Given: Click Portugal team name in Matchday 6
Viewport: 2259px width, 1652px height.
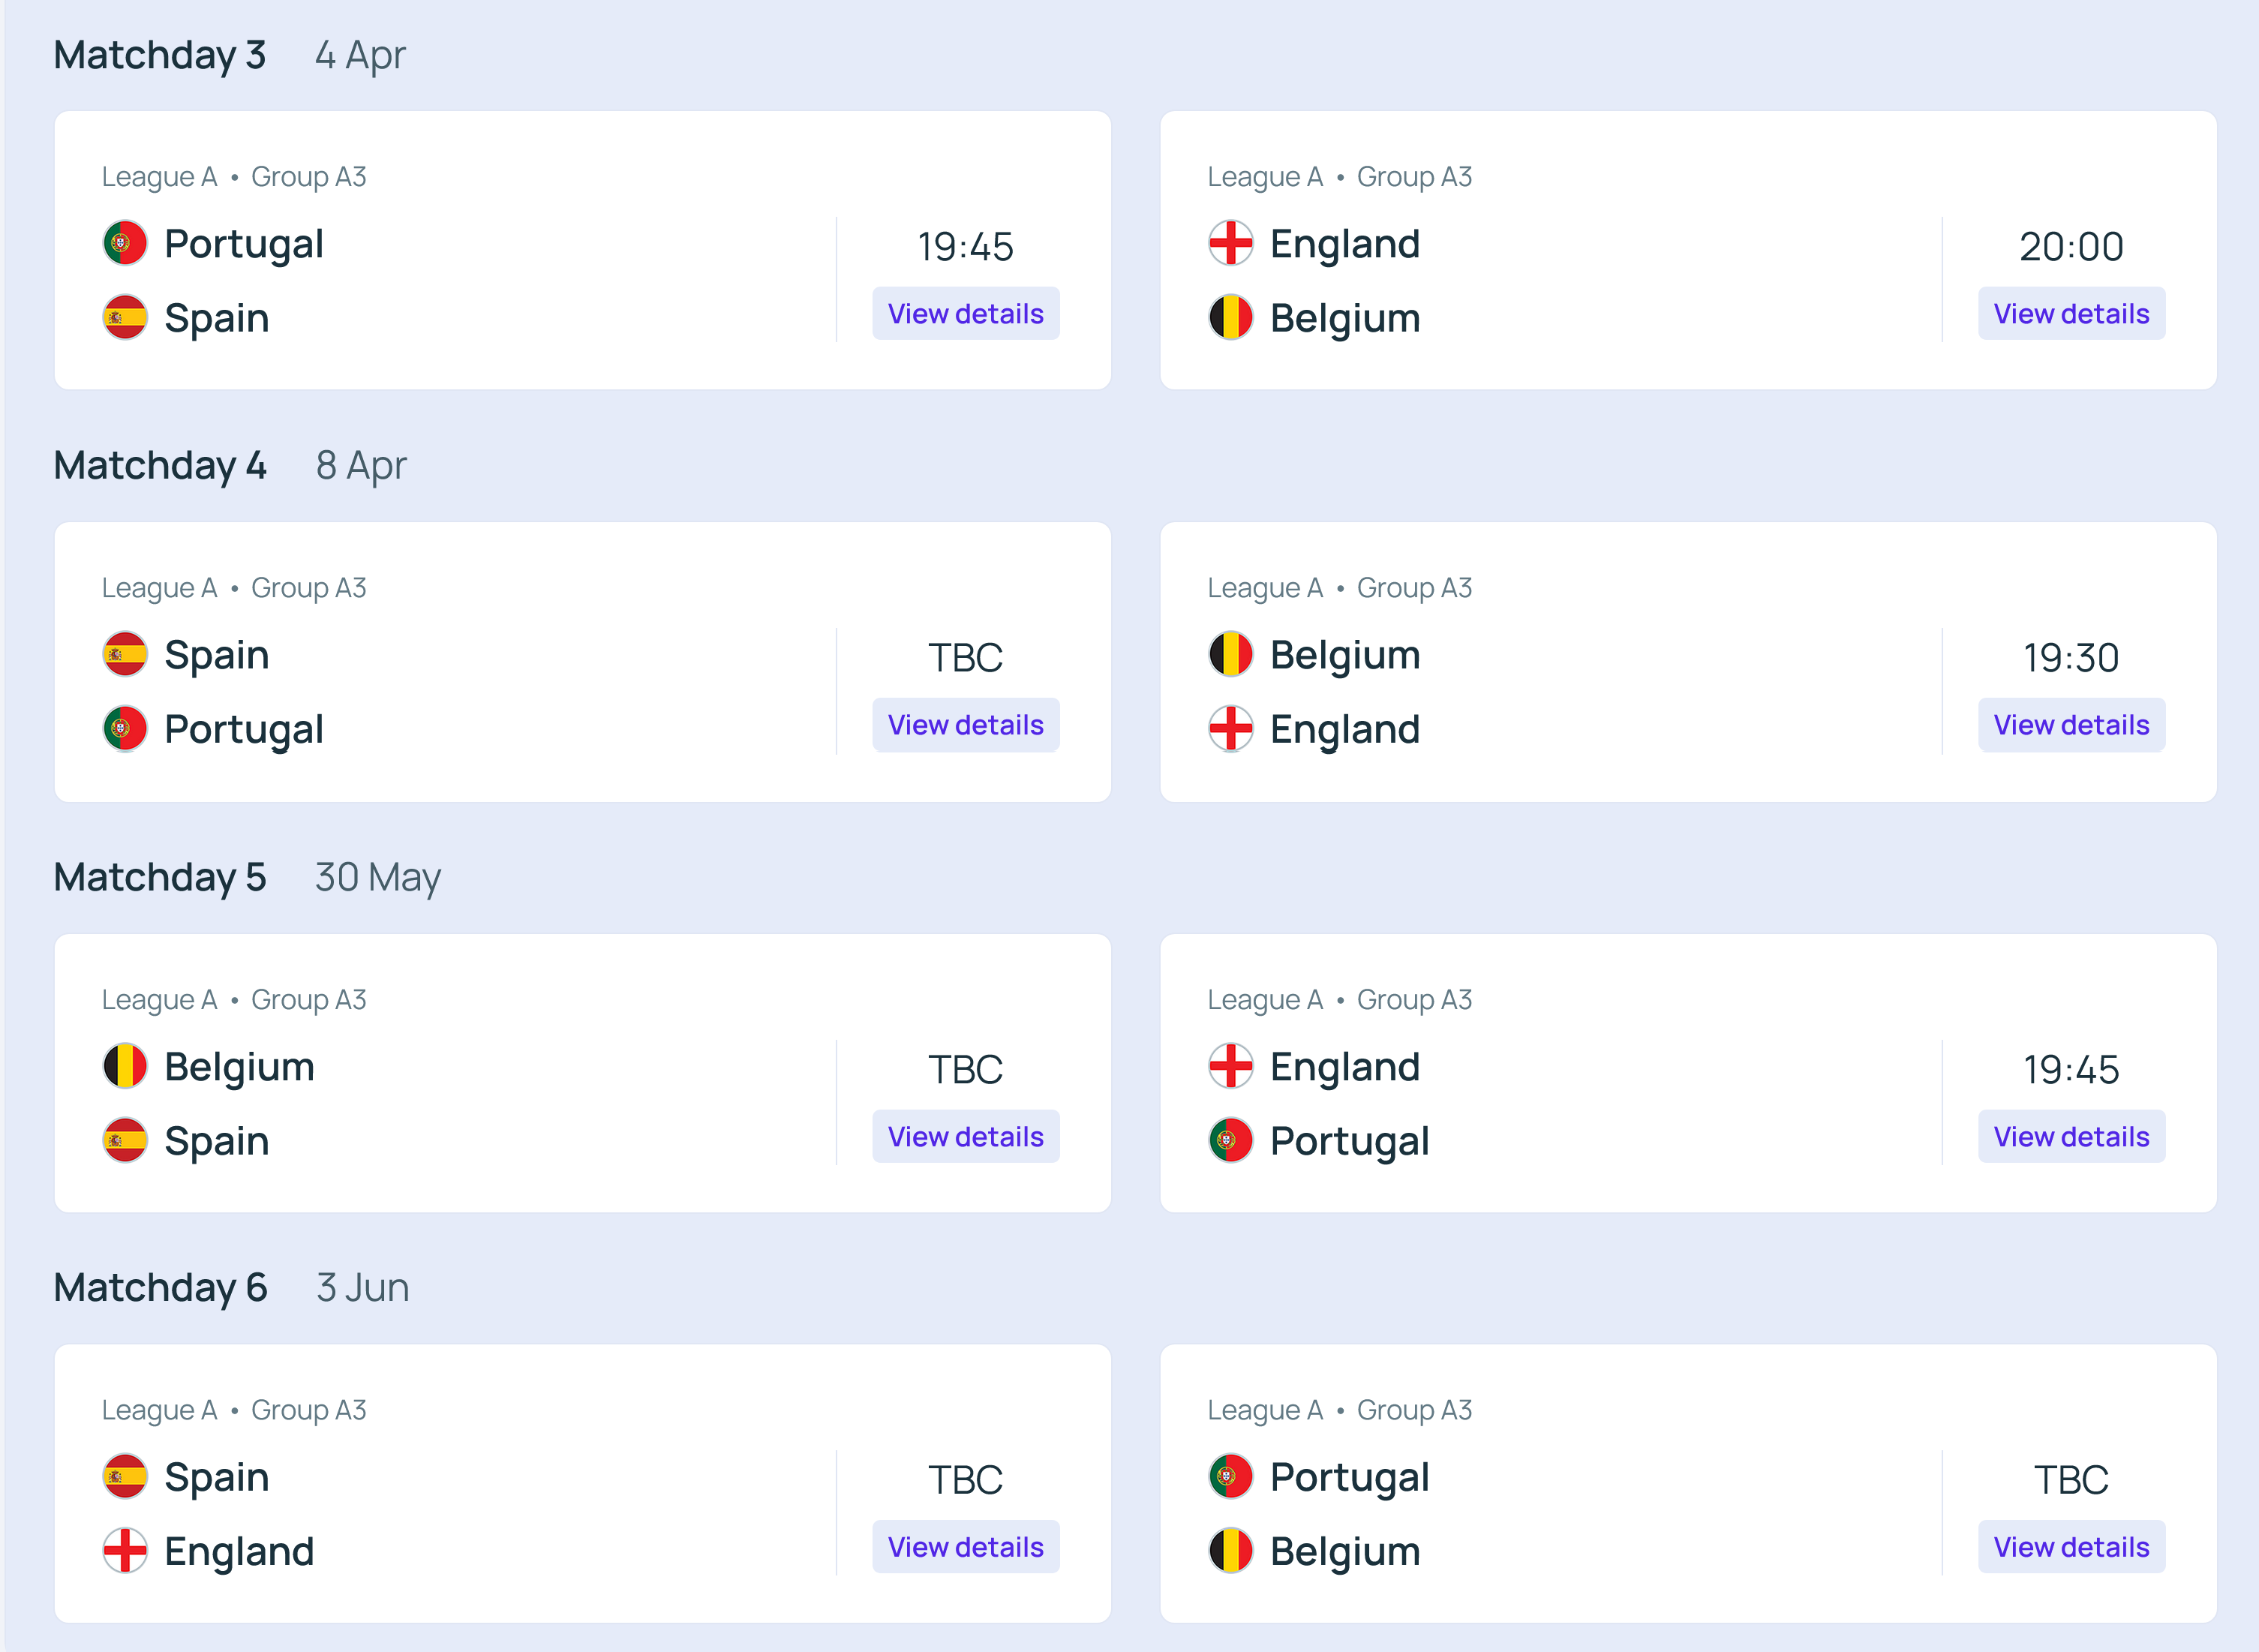Looking at the screenshot, I should [x=1349, y=1477].
